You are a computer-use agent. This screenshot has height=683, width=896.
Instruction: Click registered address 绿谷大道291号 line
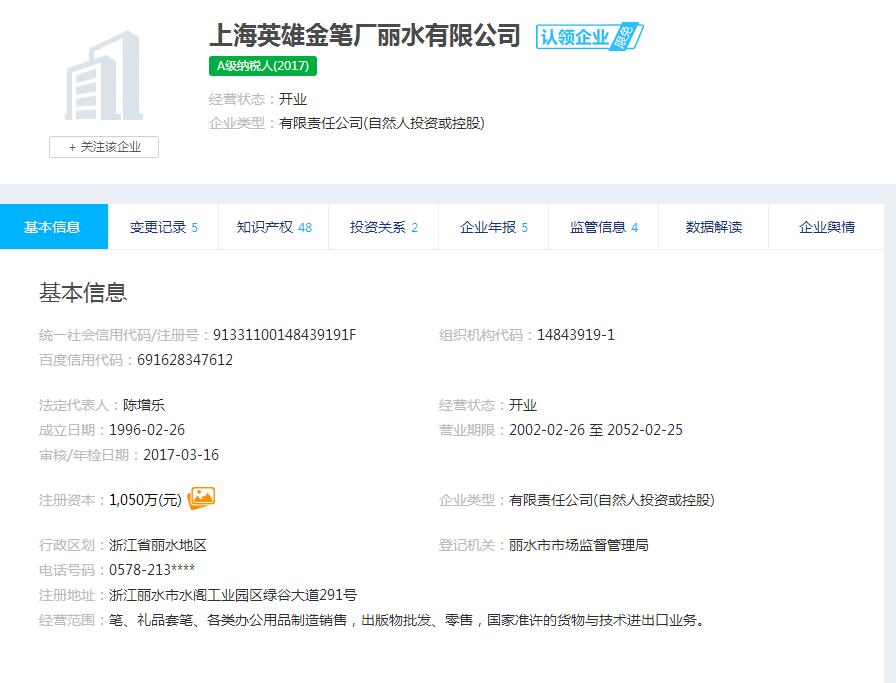(x=233, y=595)
